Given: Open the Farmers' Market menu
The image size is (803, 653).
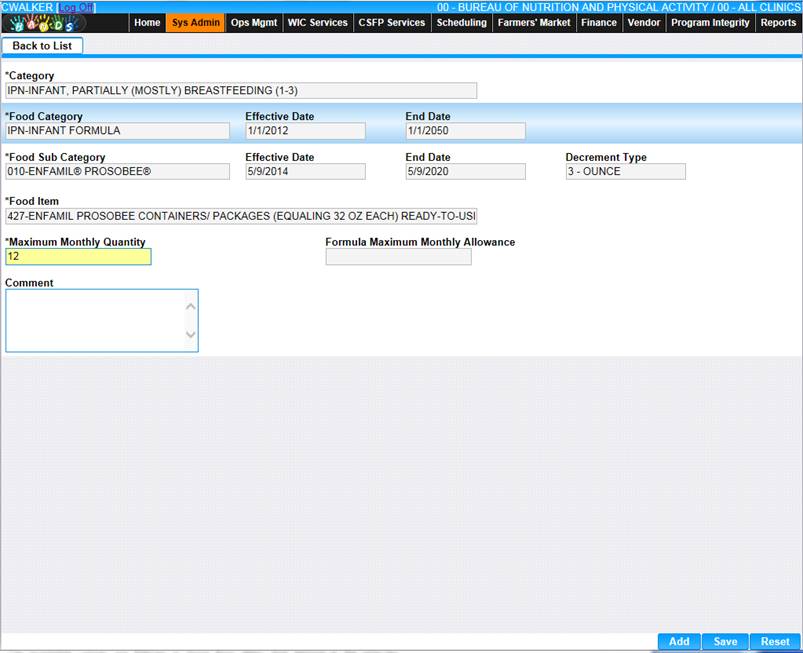Looking at the screenshot, I should 534,23.
